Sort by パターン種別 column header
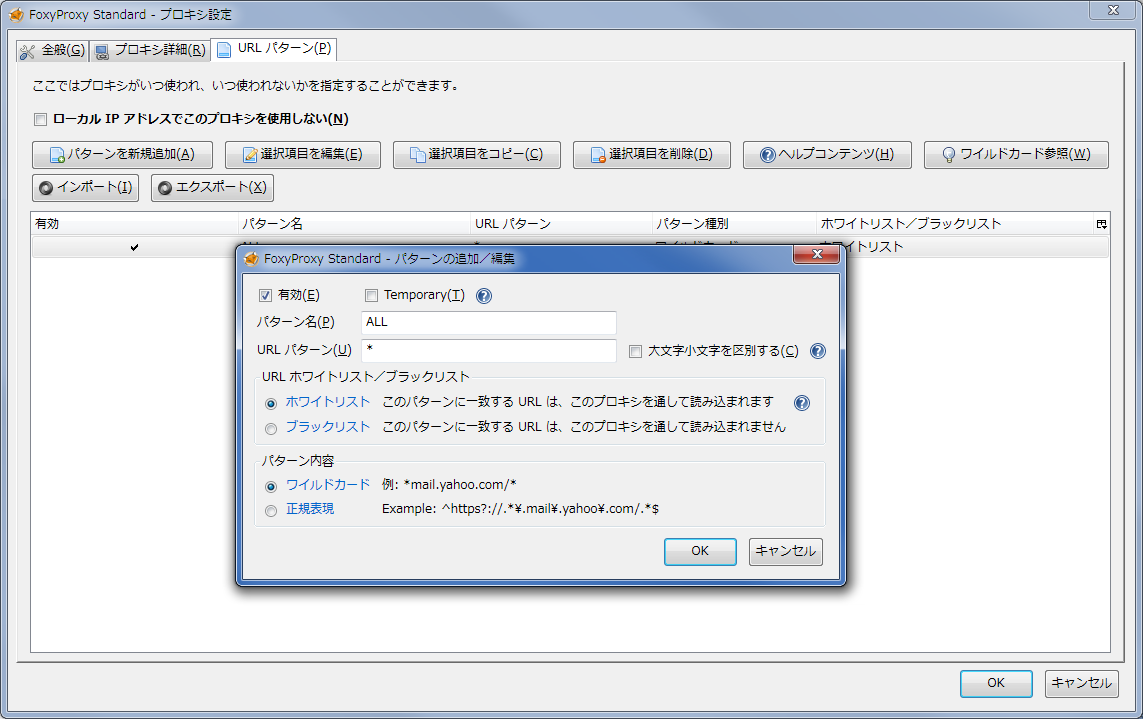 (x=734, y=224)
